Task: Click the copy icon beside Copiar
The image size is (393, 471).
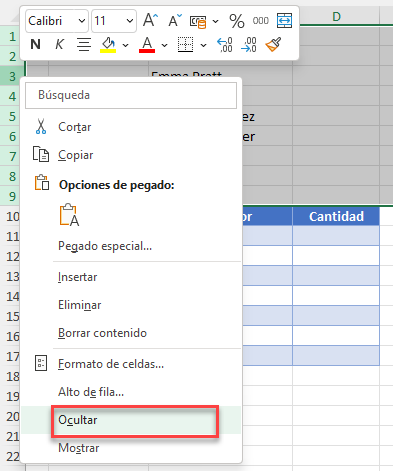Action: [x=41, y=154]
